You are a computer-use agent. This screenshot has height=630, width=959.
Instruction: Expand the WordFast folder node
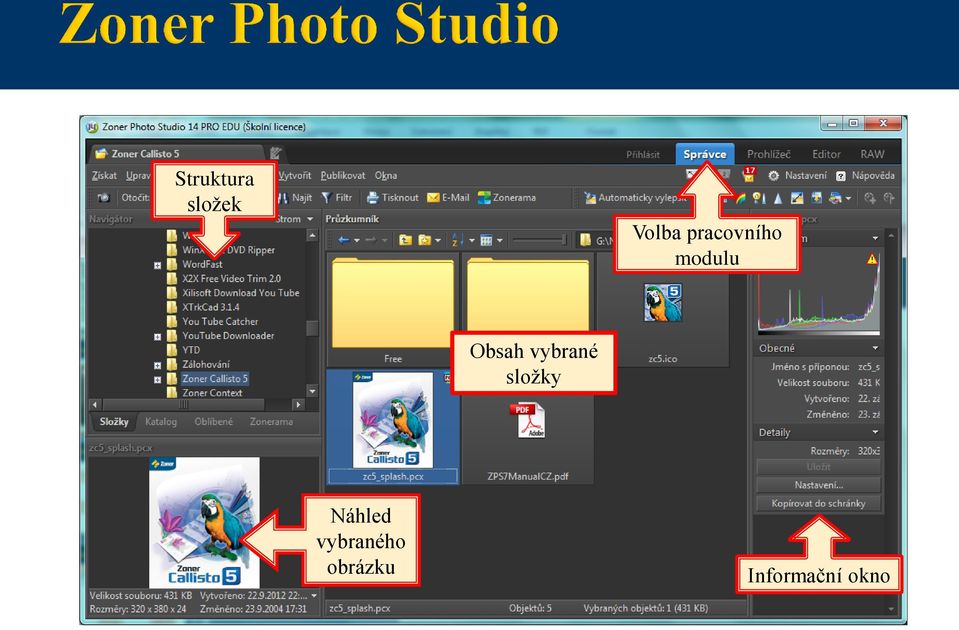pyautogui.click(x=157, y=265)
